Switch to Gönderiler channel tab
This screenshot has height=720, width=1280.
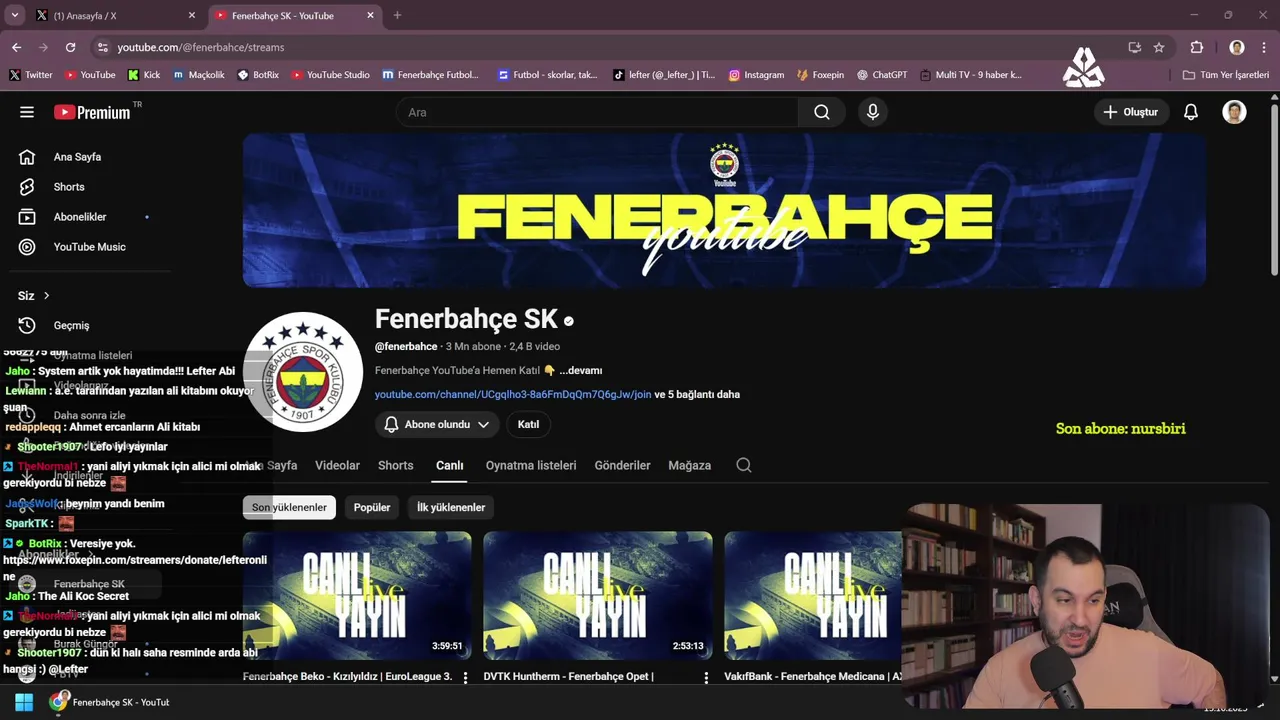622,465
